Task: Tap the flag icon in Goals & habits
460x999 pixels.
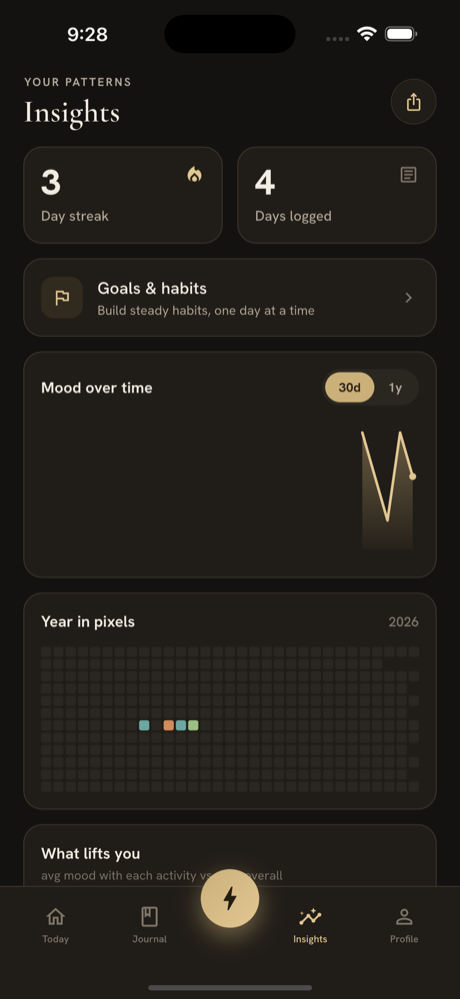Action: tap(62, 298)
